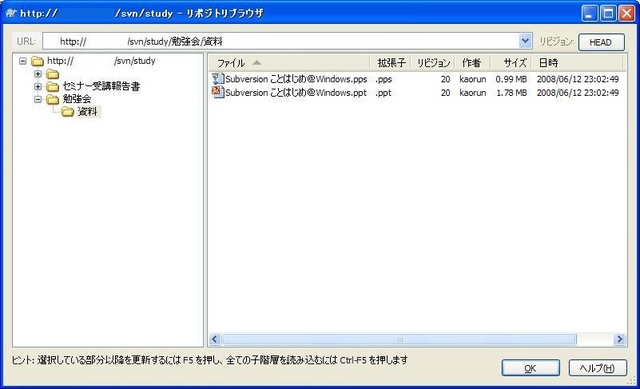Expand the unnamed folder node
640x389 pixels.
coord(38,74)
